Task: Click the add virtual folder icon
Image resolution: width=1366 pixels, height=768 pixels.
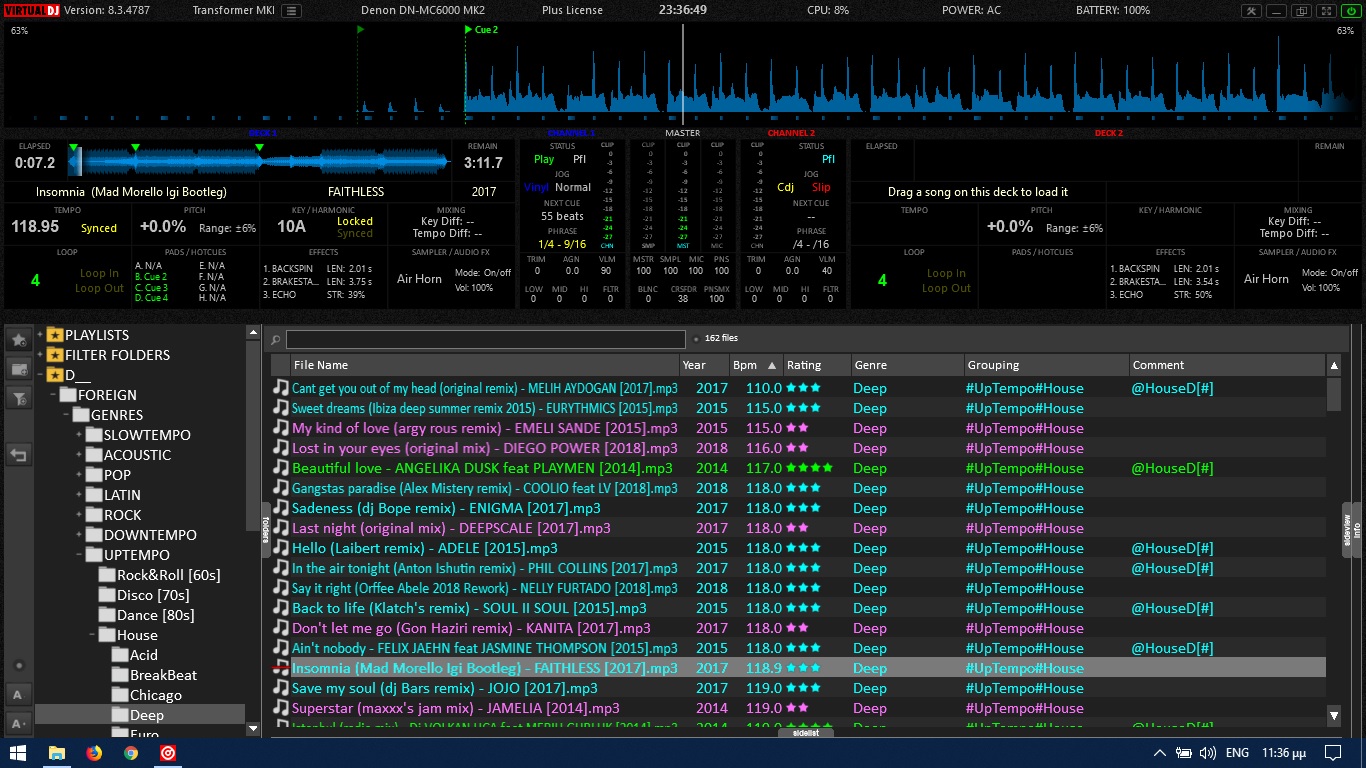Action: (18, 369)
